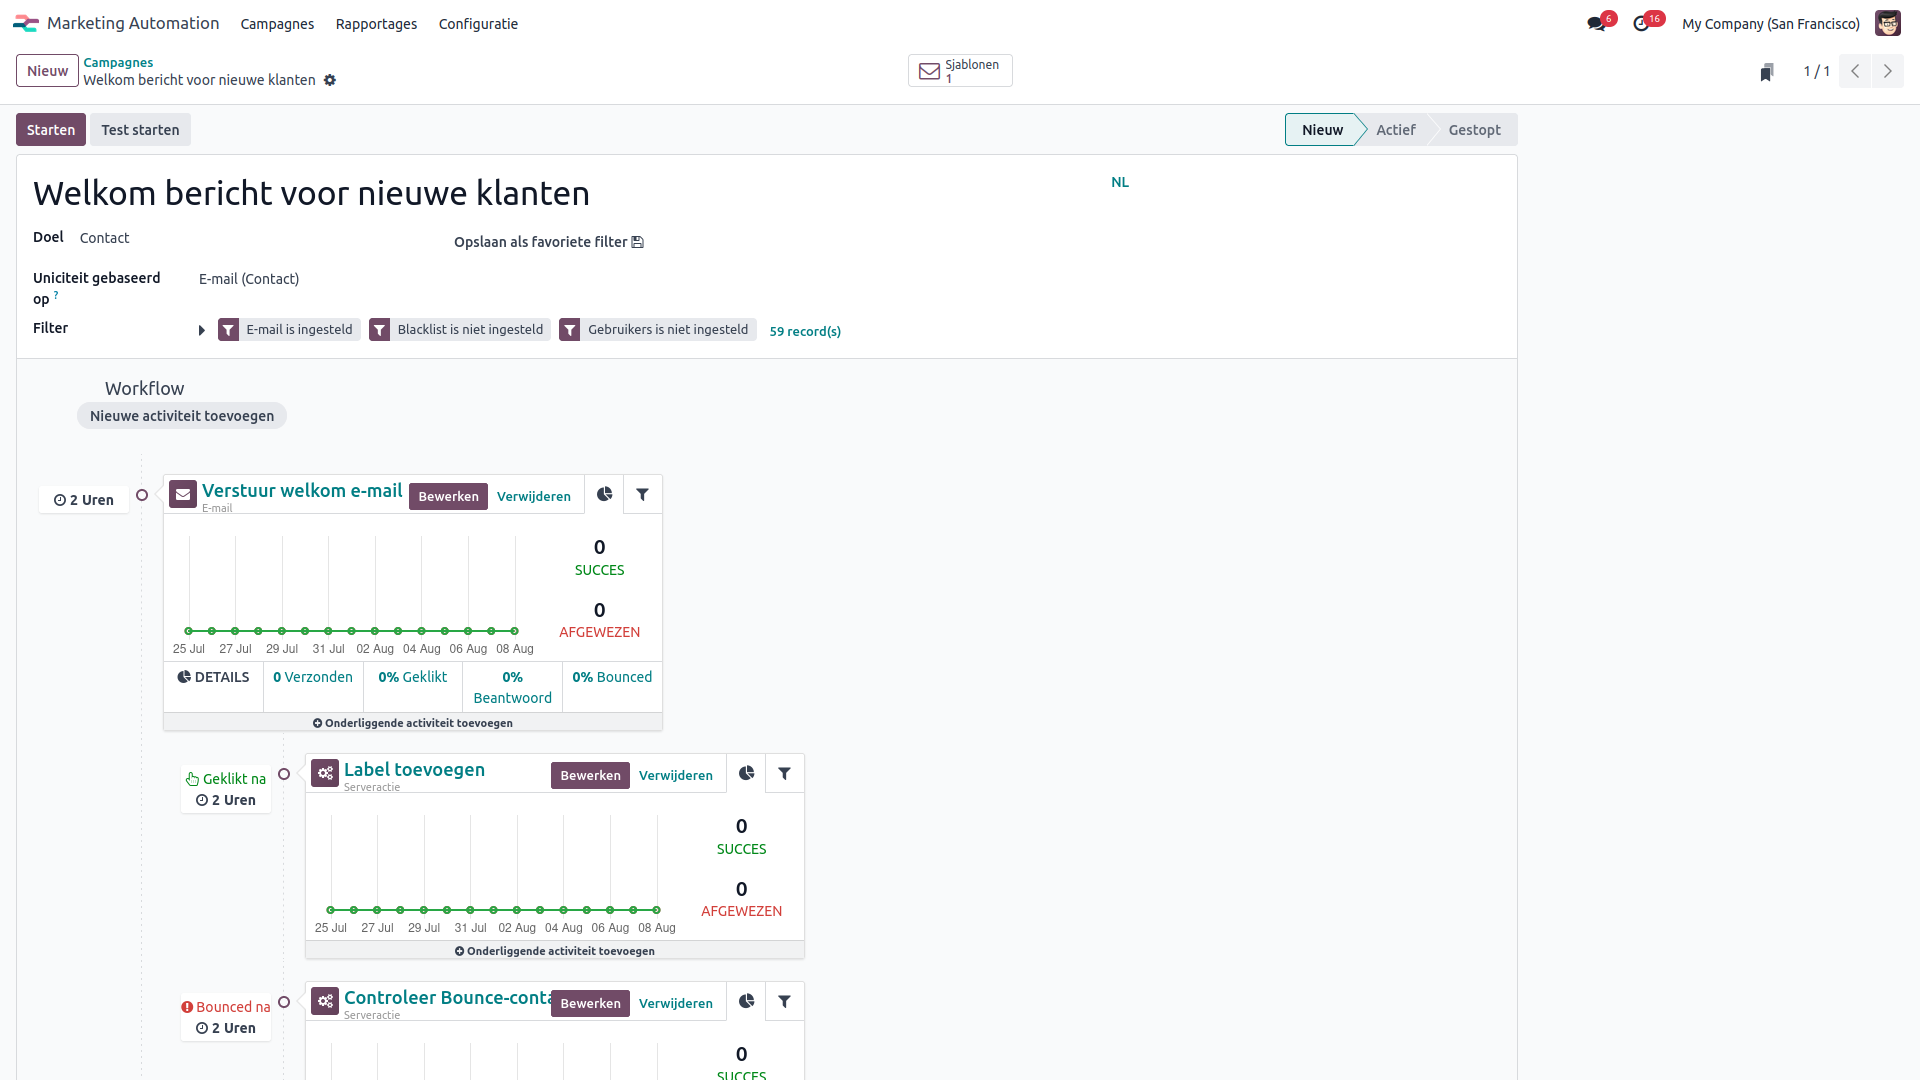Click the bookmark icon near the record pager

coord(1767,71)
